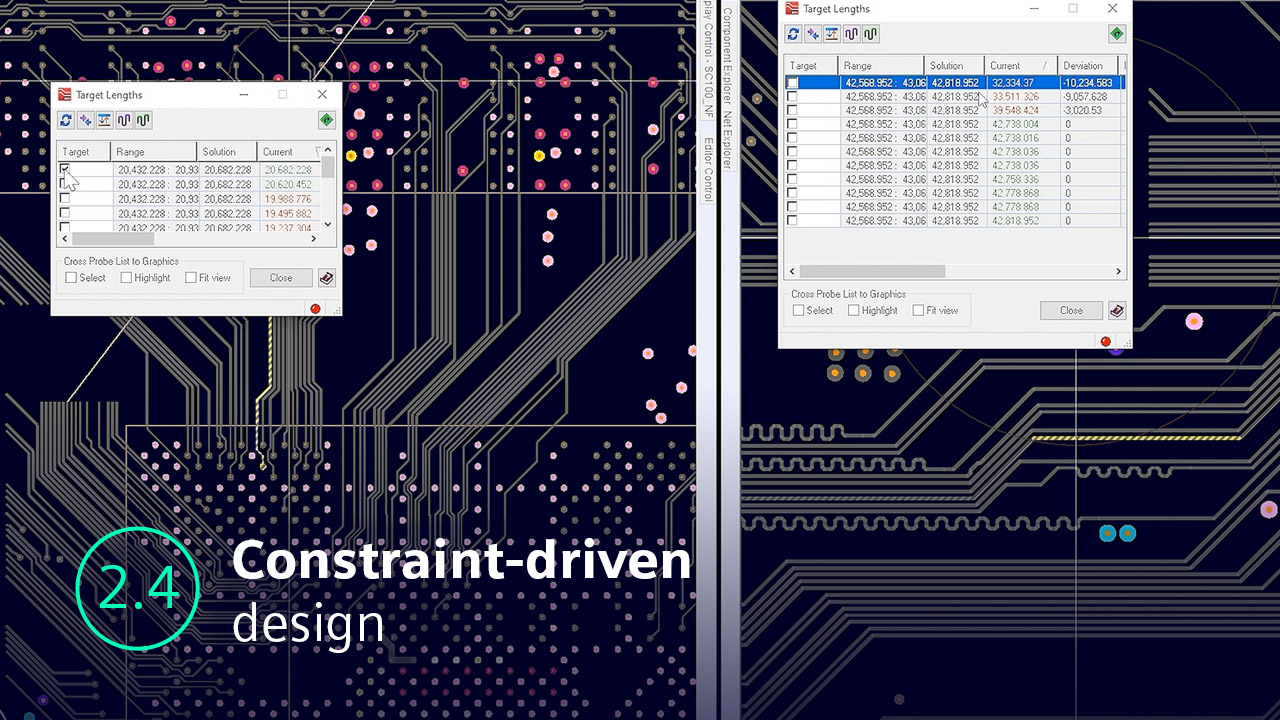
Task: Check Target box for row with current 33,511.326
Action: 793,97
